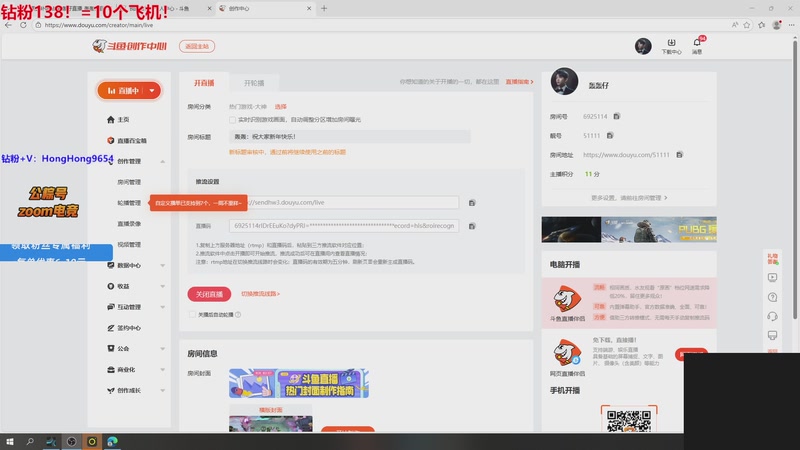
Task: Click the 返回主站 button
Action: pyautogui.click(x=197, y=46)
